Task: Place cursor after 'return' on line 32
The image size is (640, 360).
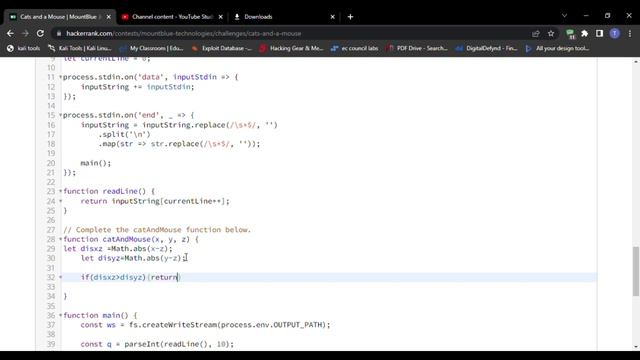Action: click(x=178, y=277)
